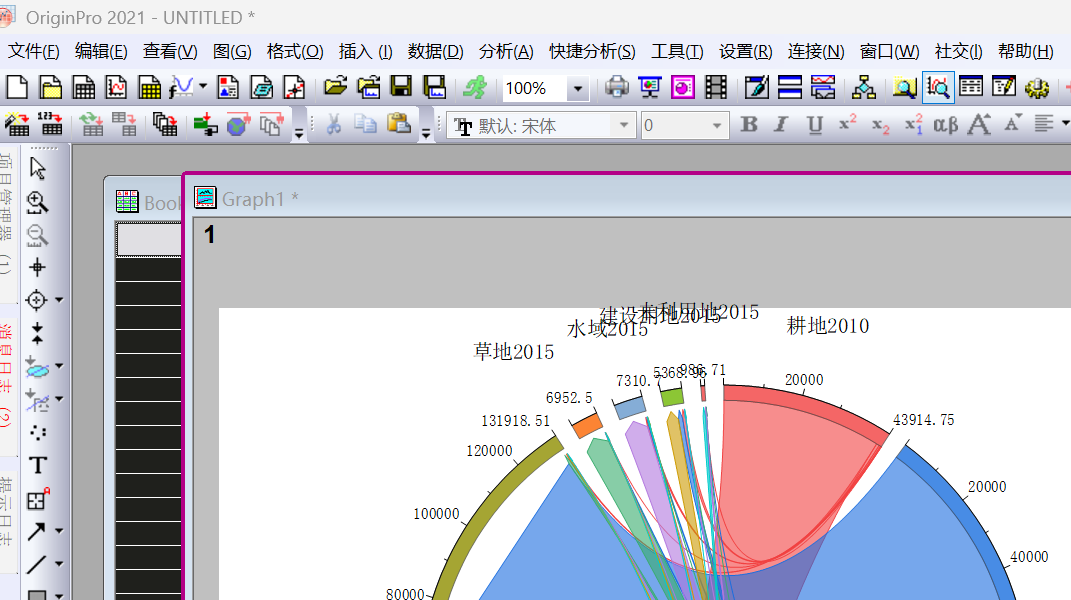Expand the text alignment dropdown arrow
The width and height of the screenshot is (1071, 600).
point(1065,124)
